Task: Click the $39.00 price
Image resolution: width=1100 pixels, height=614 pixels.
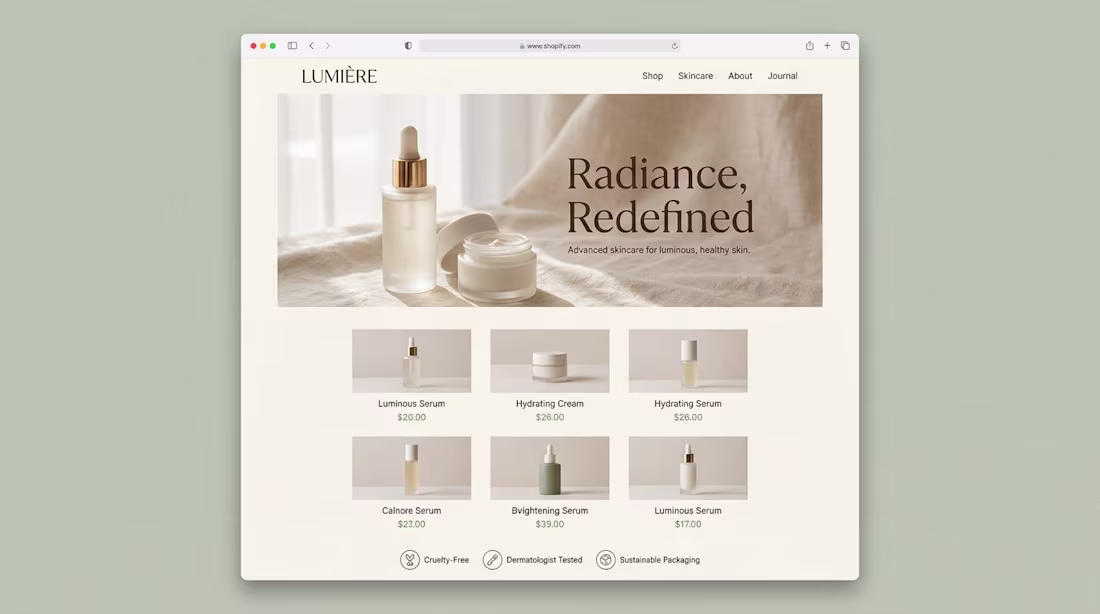Action: 550,524
